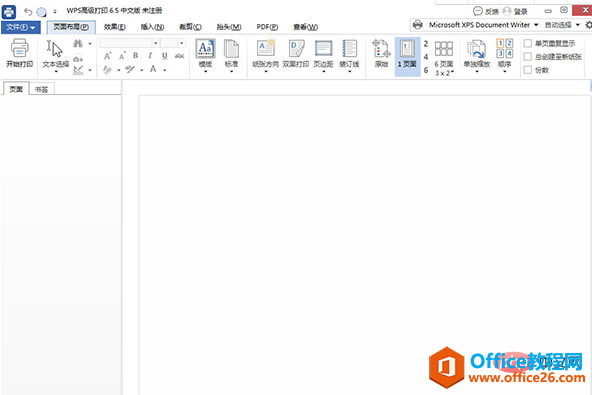Image resolution: width=592 pixels, height=395 pixels.
Task: Click the duplex printing D icon
Action: [296, 48]
